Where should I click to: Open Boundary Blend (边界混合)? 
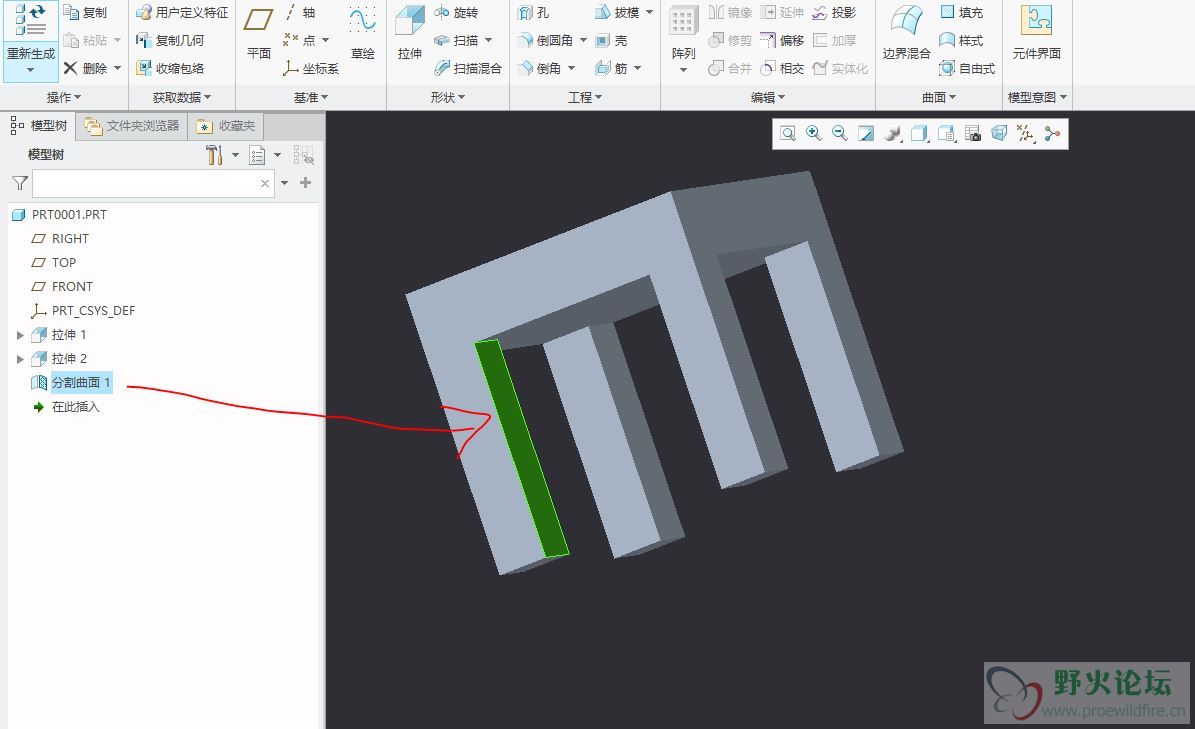[x=906, y=33]
